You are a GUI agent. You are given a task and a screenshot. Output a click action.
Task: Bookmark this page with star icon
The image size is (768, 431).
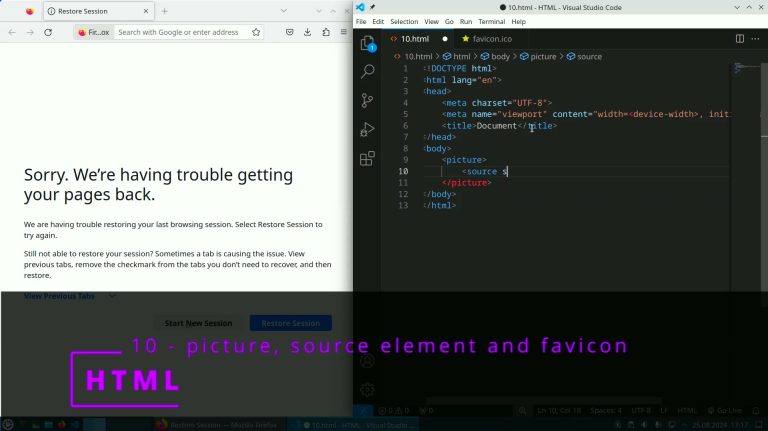pyautogui.click(x=256, y=32)
